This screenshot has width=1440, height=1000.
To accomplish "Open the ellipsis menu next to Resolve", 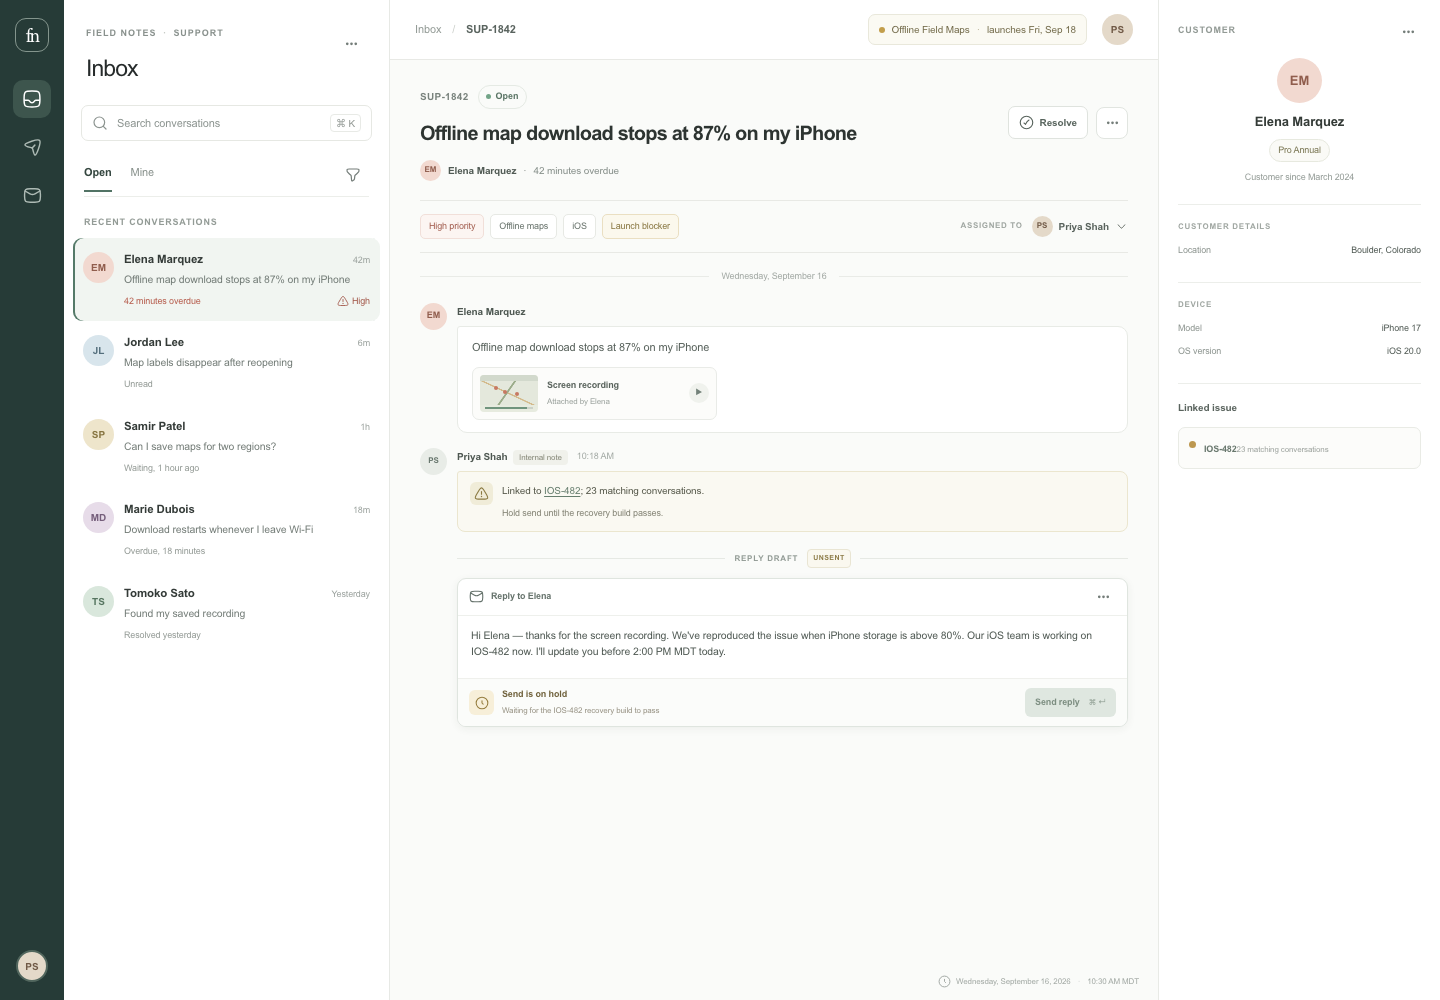I will coord(1112,123).
